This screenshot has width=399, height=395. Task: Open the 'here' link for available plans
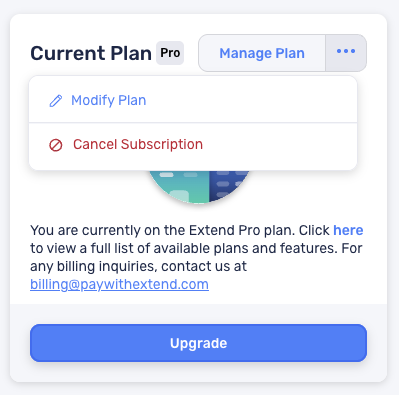[348, 230]
